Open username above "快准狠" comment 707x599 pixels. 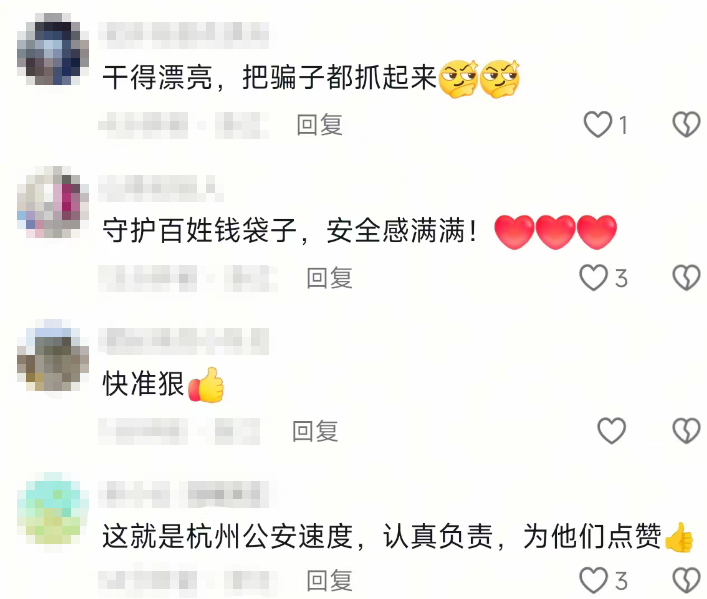pos(184,341)
